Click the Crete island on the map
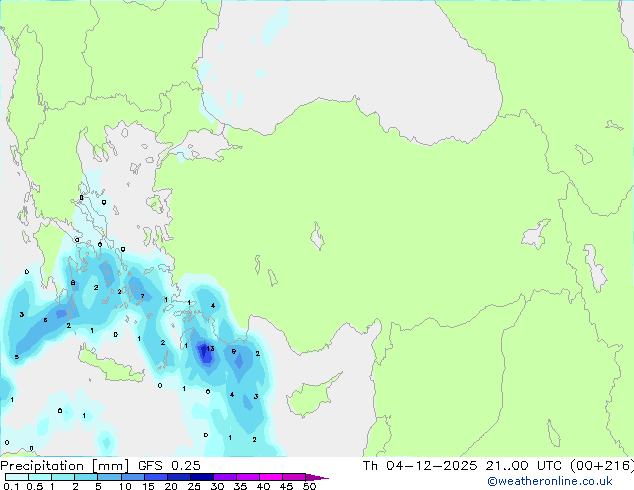Viewport: 634px width, 490px height. 110,365
